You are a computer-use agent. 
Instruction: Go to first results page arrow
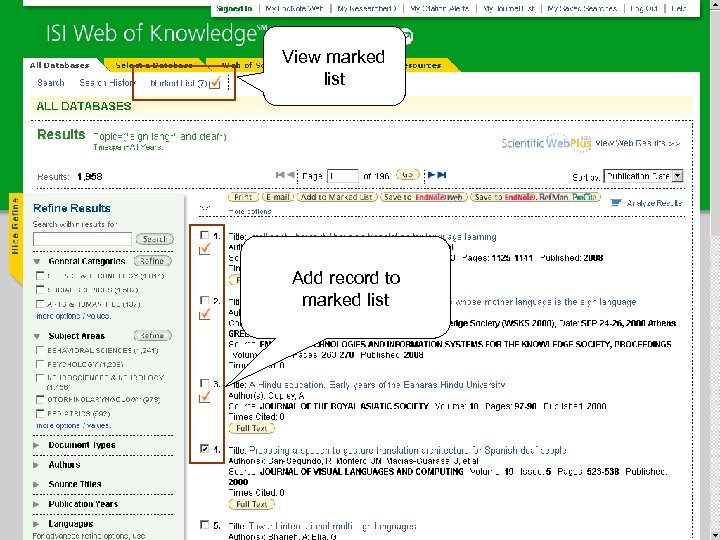280,175
